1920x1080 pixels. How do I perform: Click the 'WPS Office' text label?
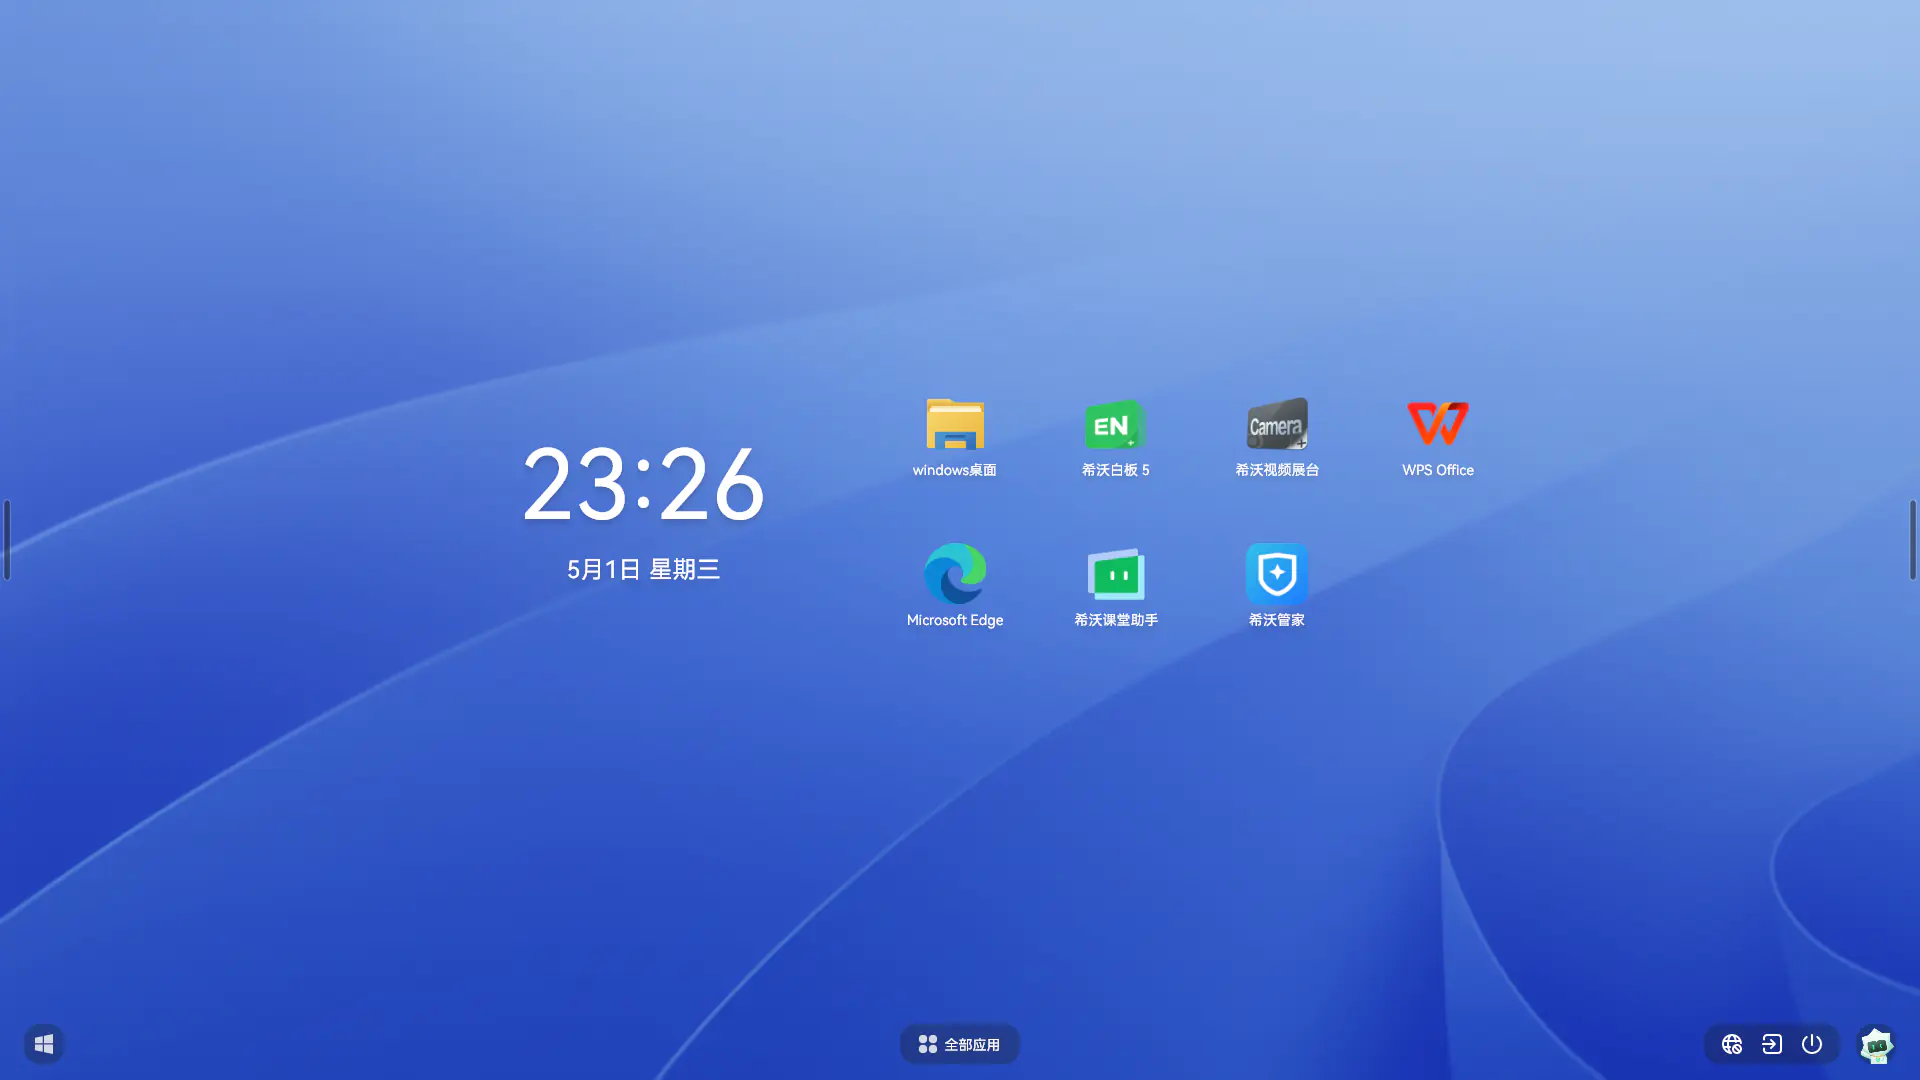point(1437,470)
